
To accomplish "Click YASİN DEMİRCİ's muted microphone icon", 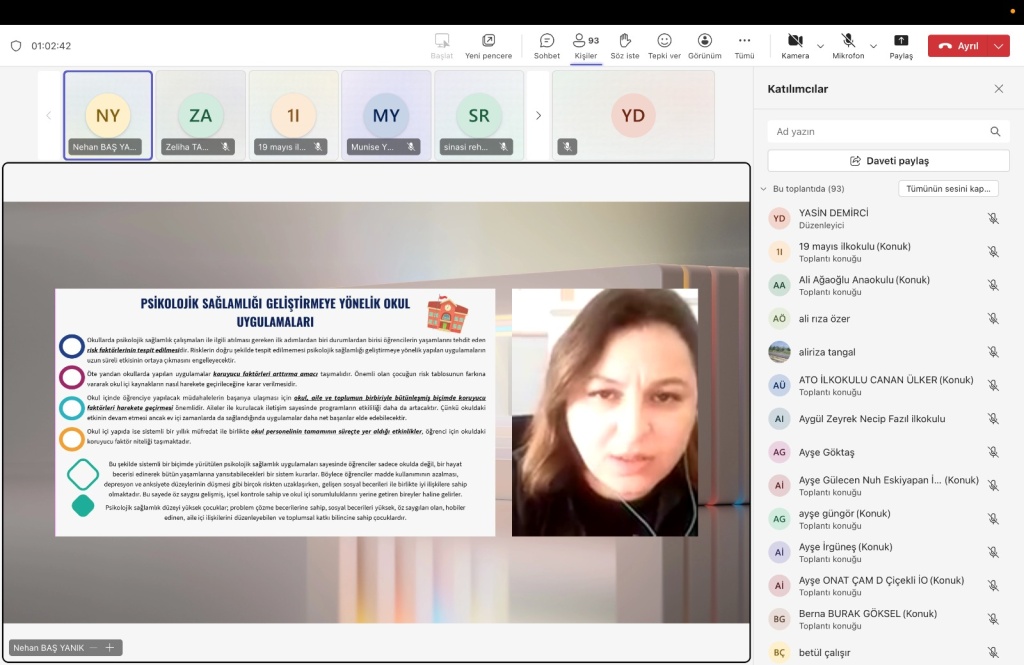I will [993, 218].
